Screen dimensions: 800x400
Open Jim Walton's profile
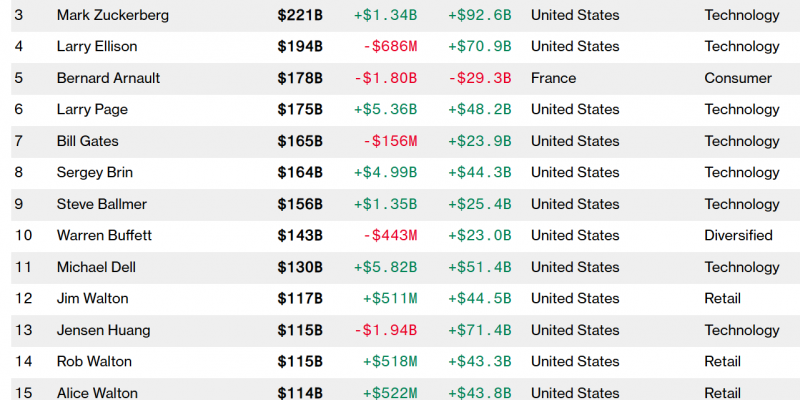click(92, 298)
